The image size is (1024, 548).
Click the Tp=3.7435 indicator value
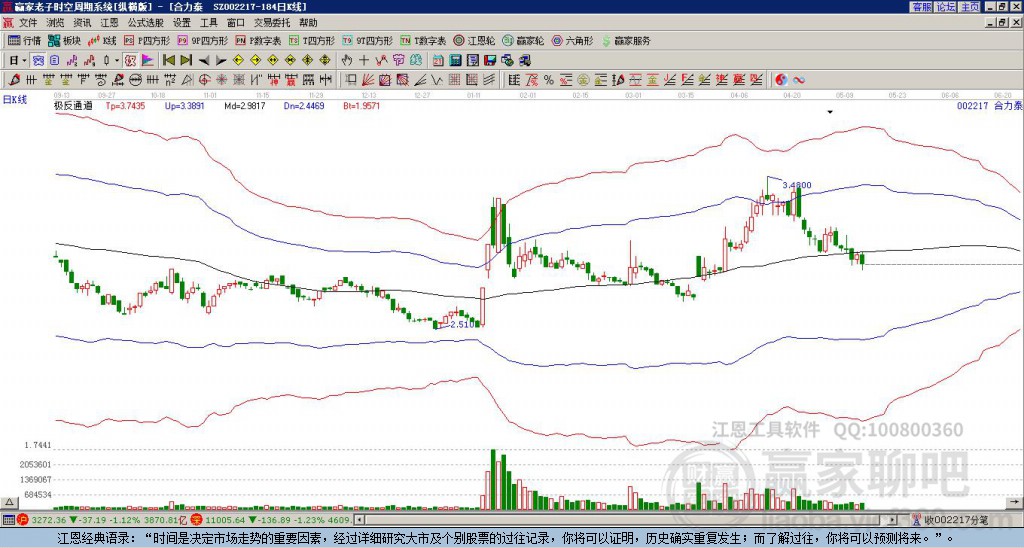click(125, 105)
